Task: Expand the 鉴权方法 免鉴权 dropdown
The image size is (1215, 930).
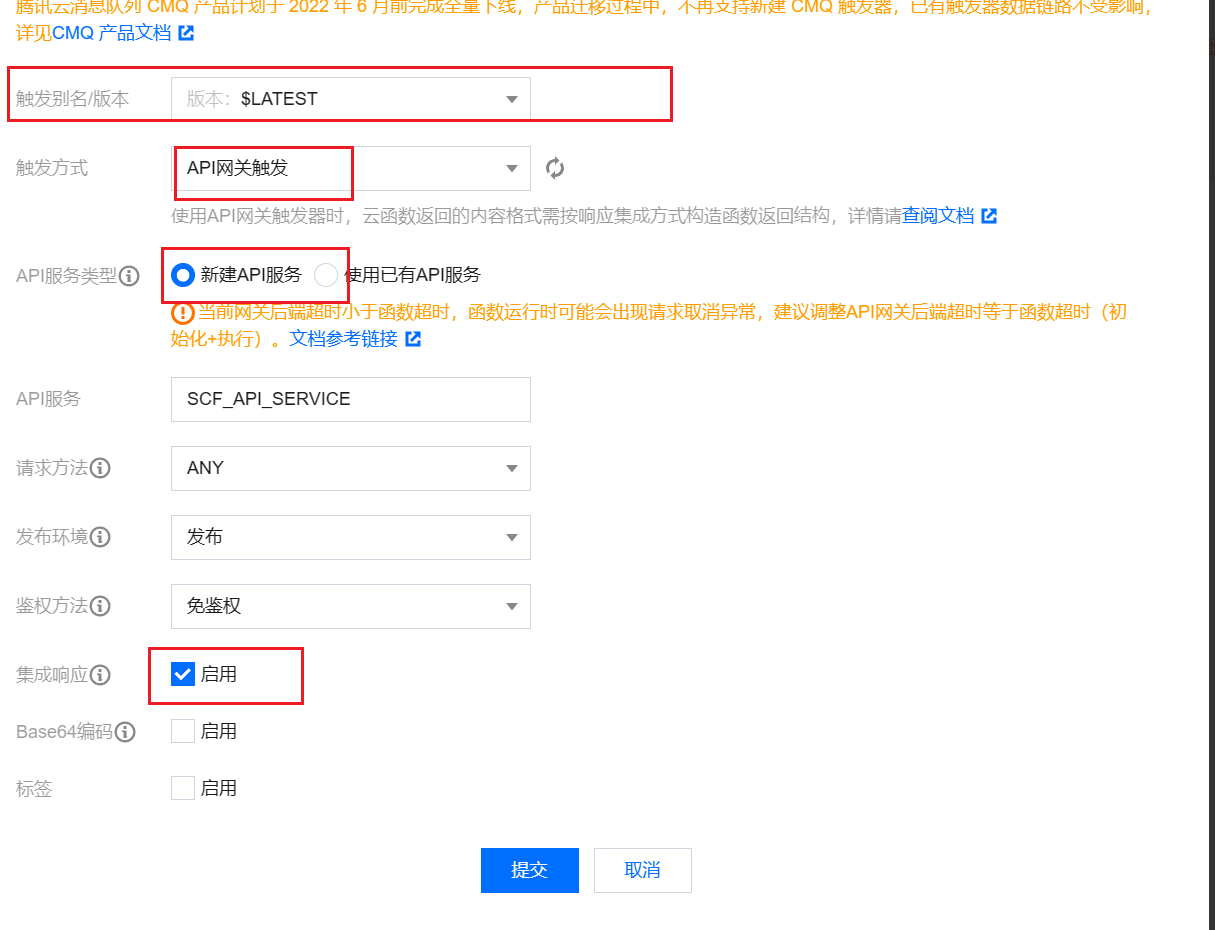Action: [x=350, y=606]
